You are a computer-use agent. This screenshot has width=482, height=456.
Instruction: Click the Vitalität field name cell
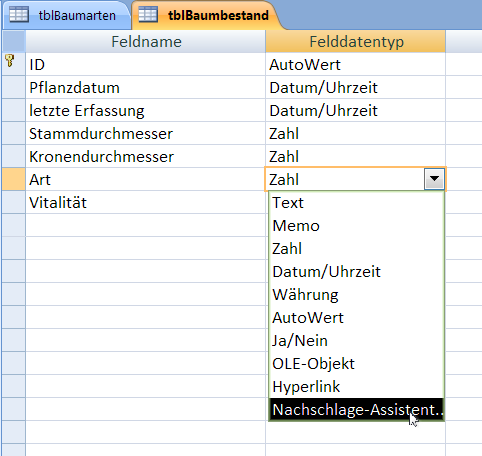(146, 202)
